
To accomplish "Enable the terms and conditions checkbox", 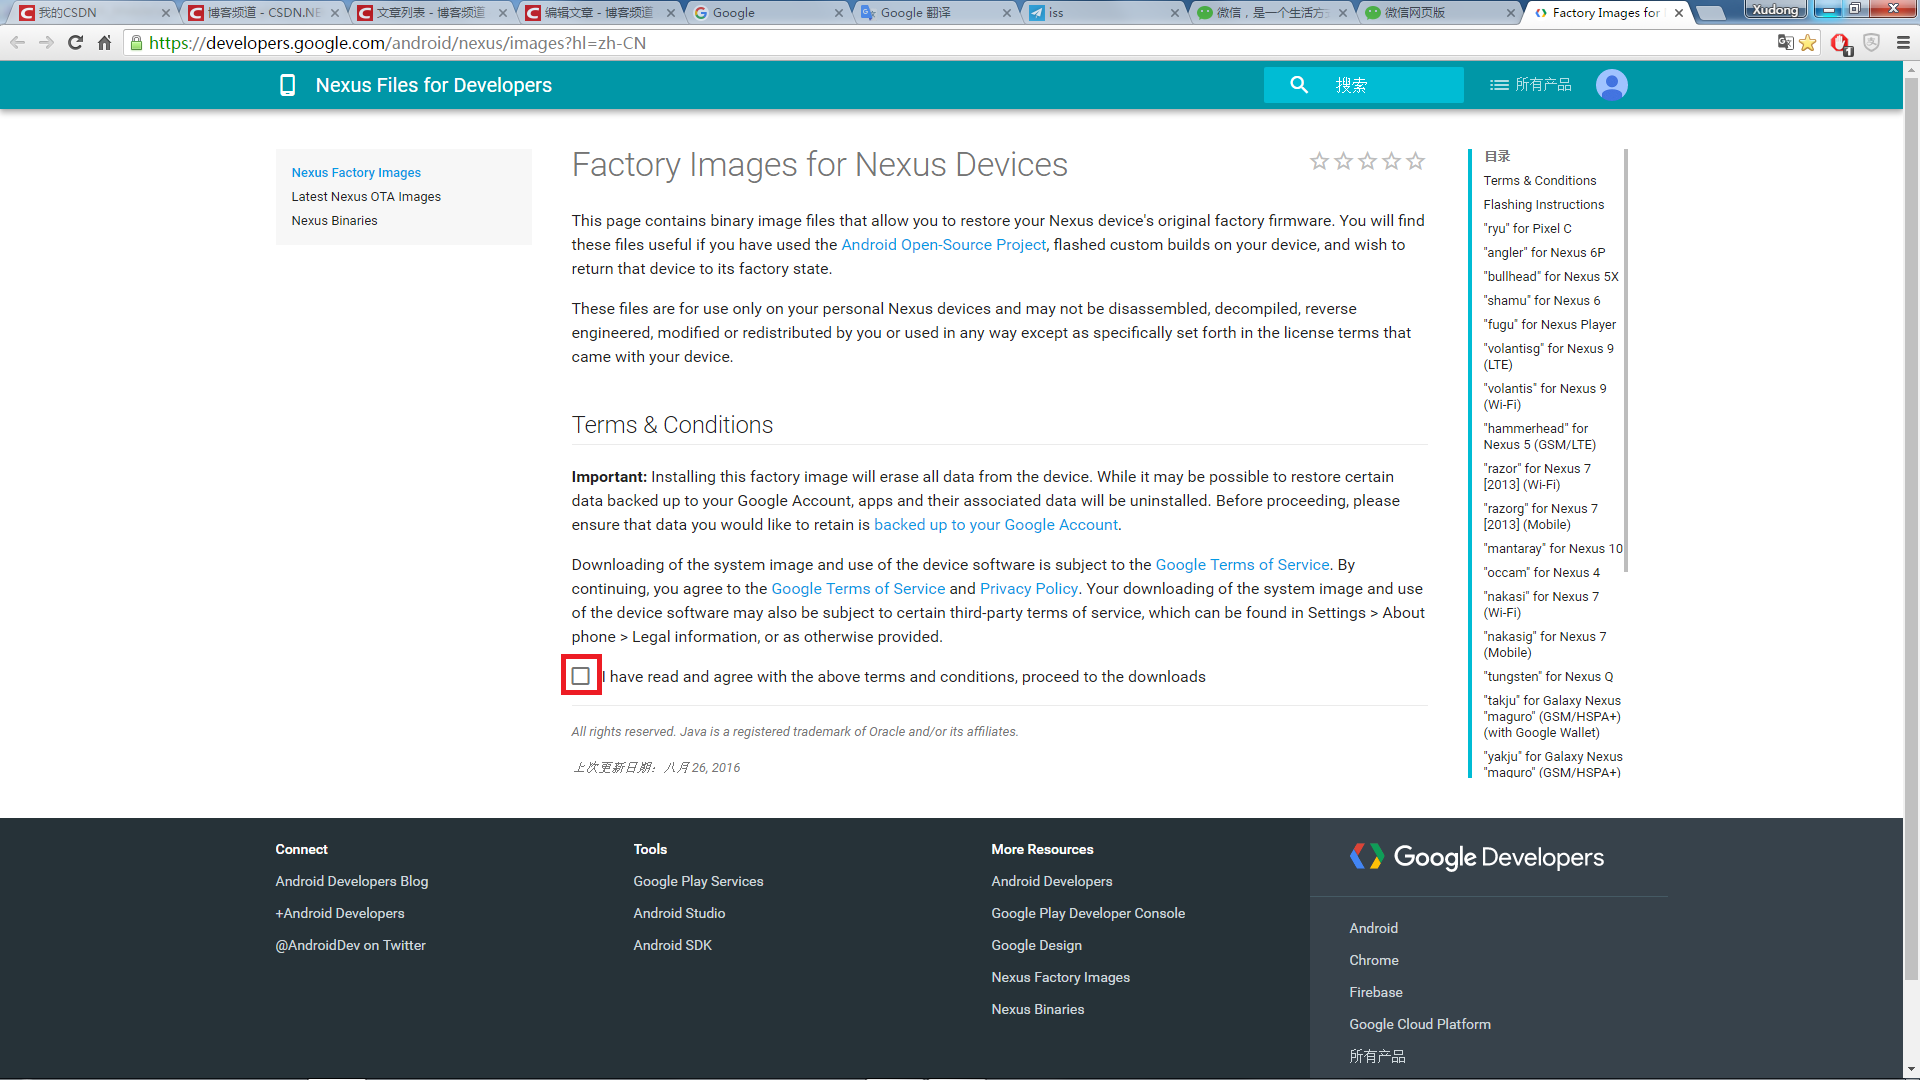I will [x=580, y=676].
